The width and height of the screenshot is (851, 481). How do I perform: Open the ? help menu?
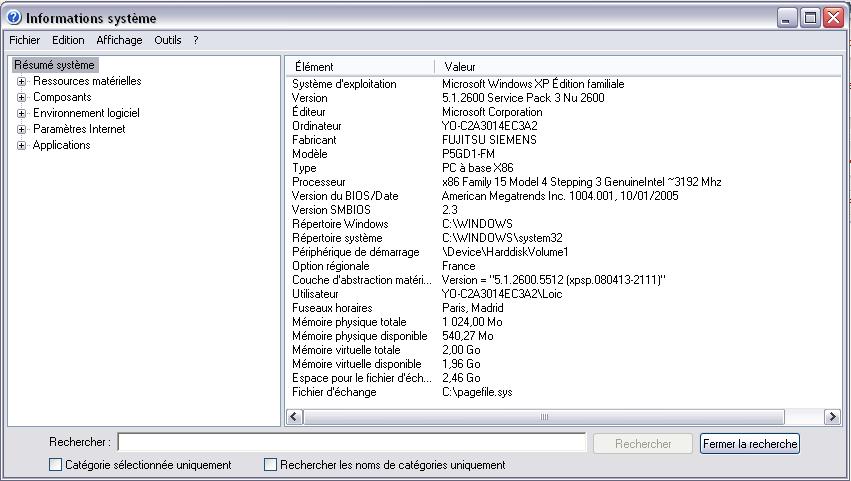pyautogui.click(x=195, y=40)
